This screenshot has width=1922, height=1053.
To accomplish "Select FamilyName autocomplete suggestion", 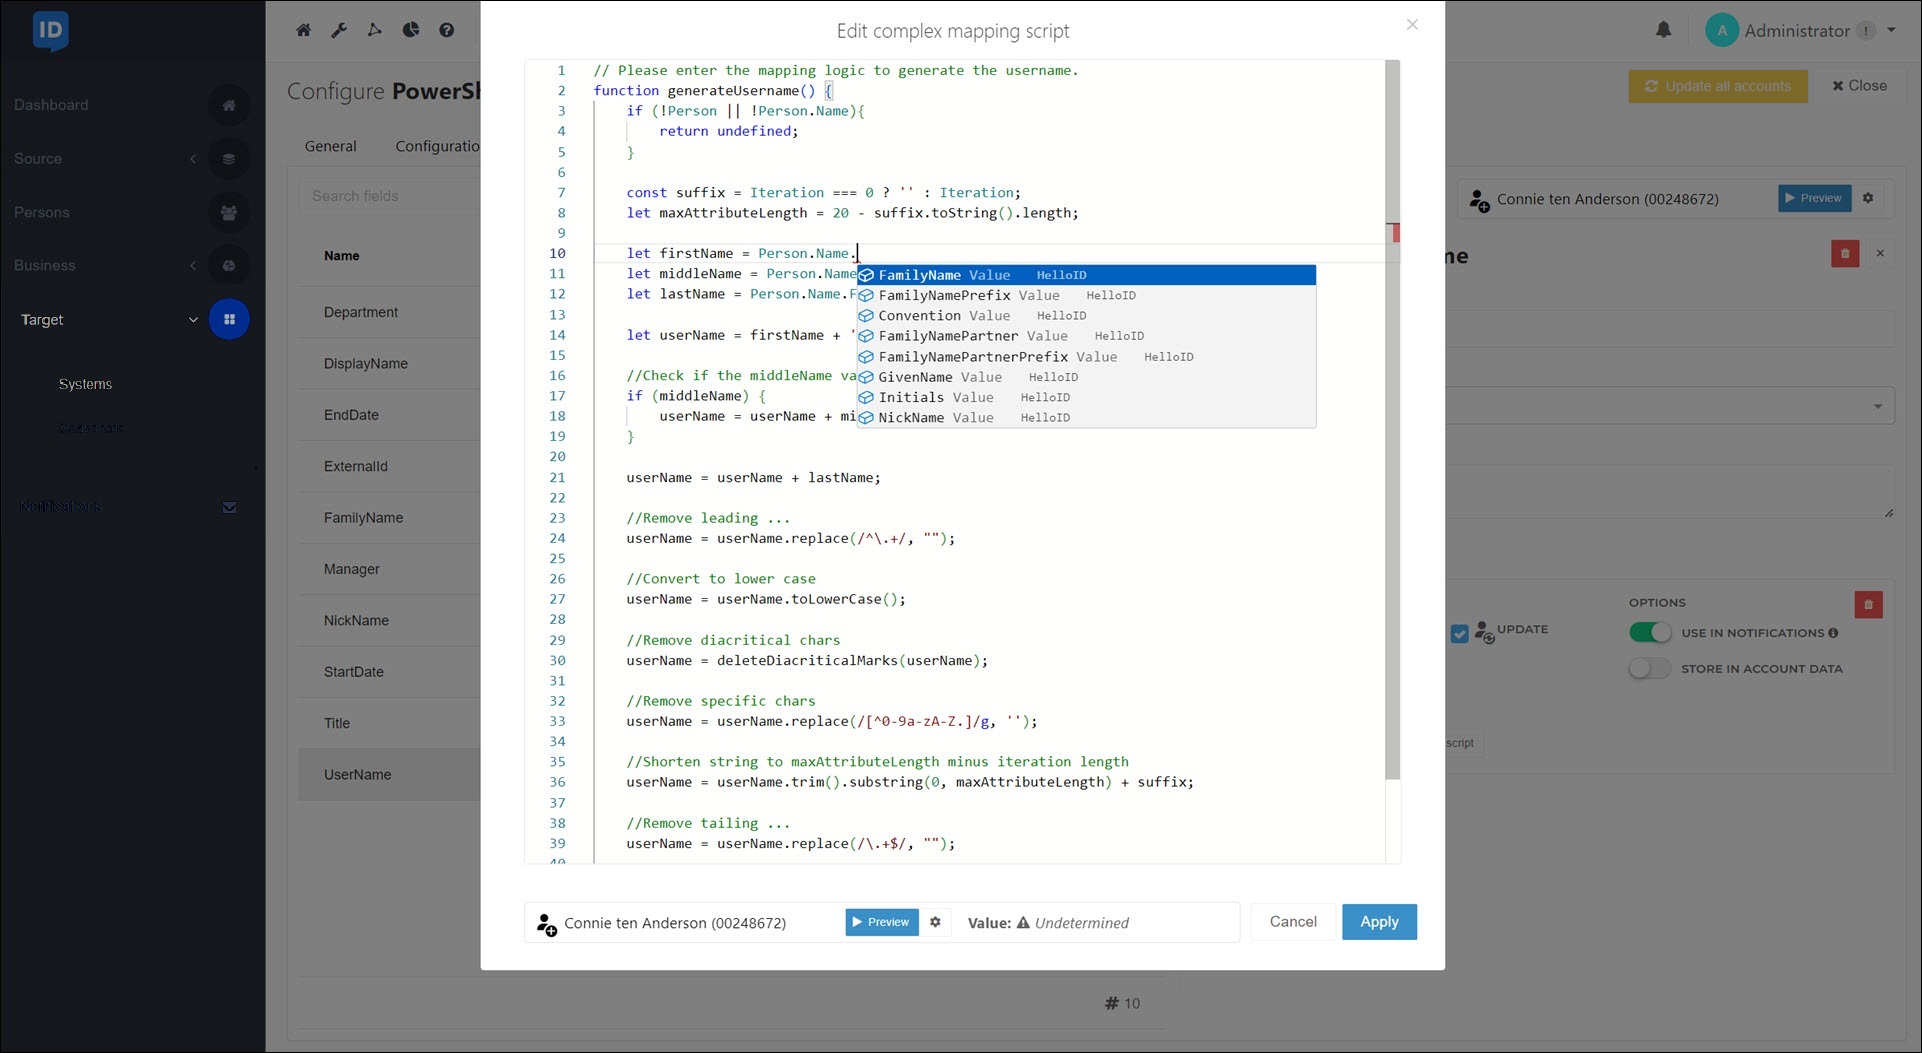I will [x=1086, y=275].
